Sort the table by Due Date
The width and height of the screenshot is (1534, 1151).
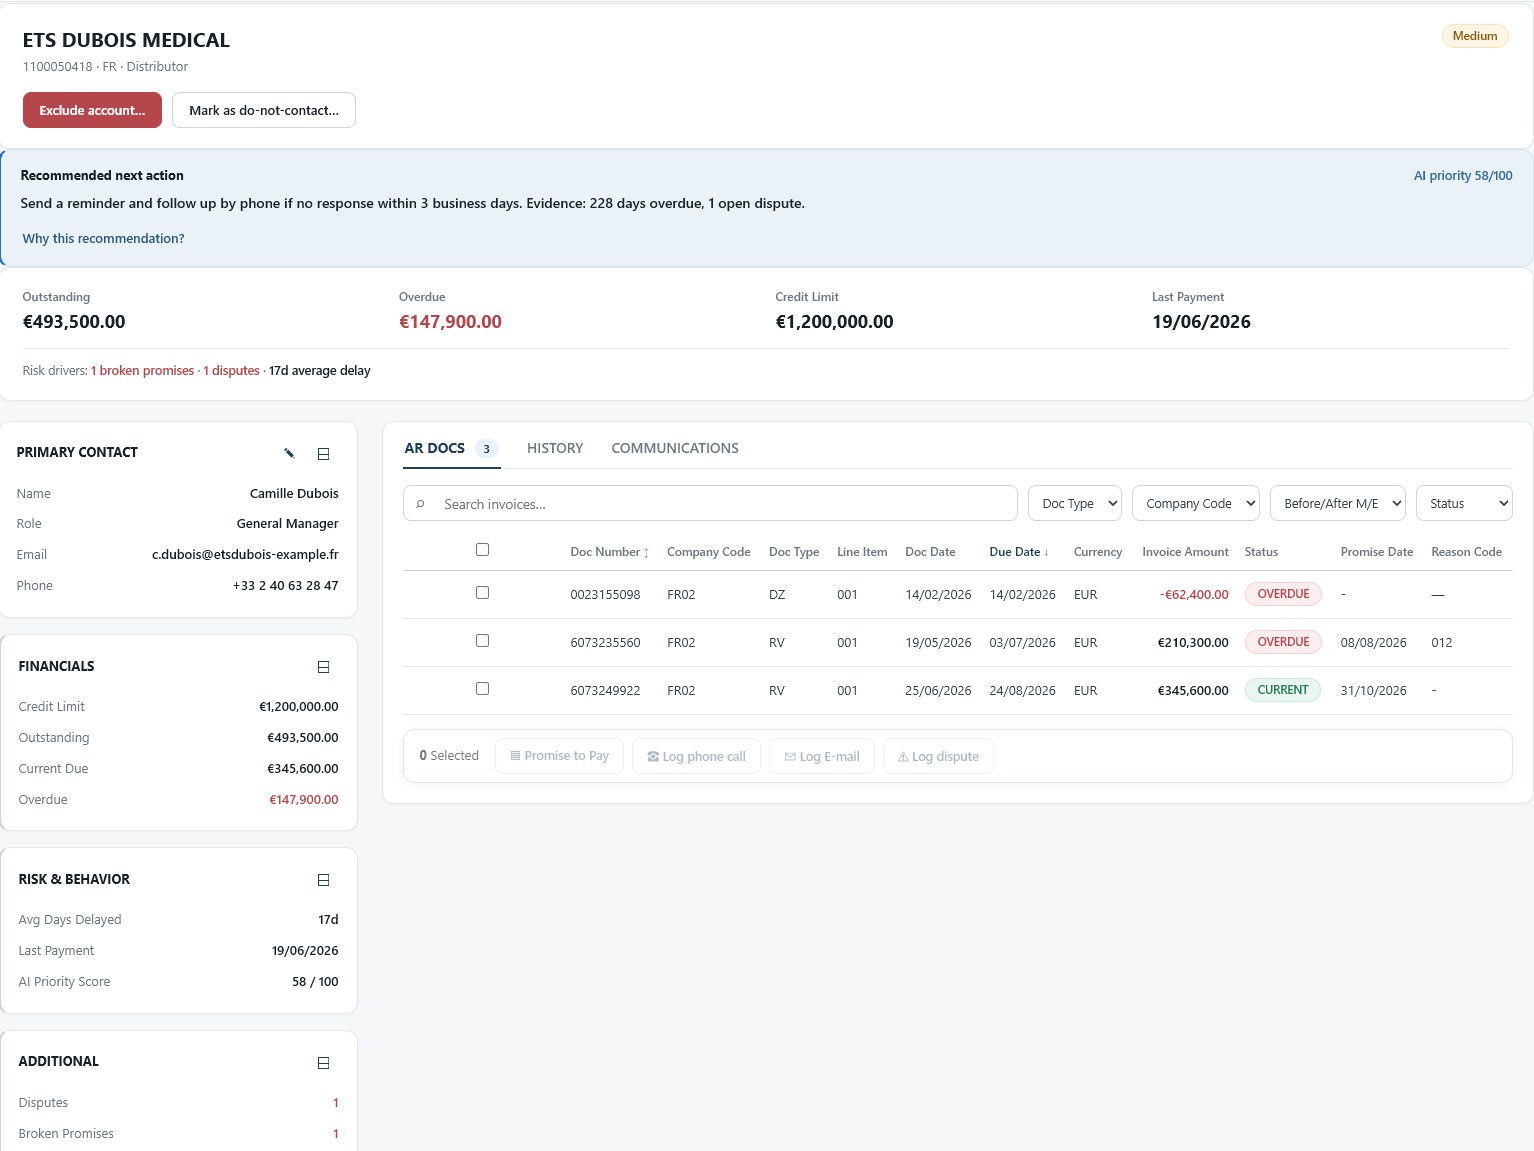(1019, 552)
